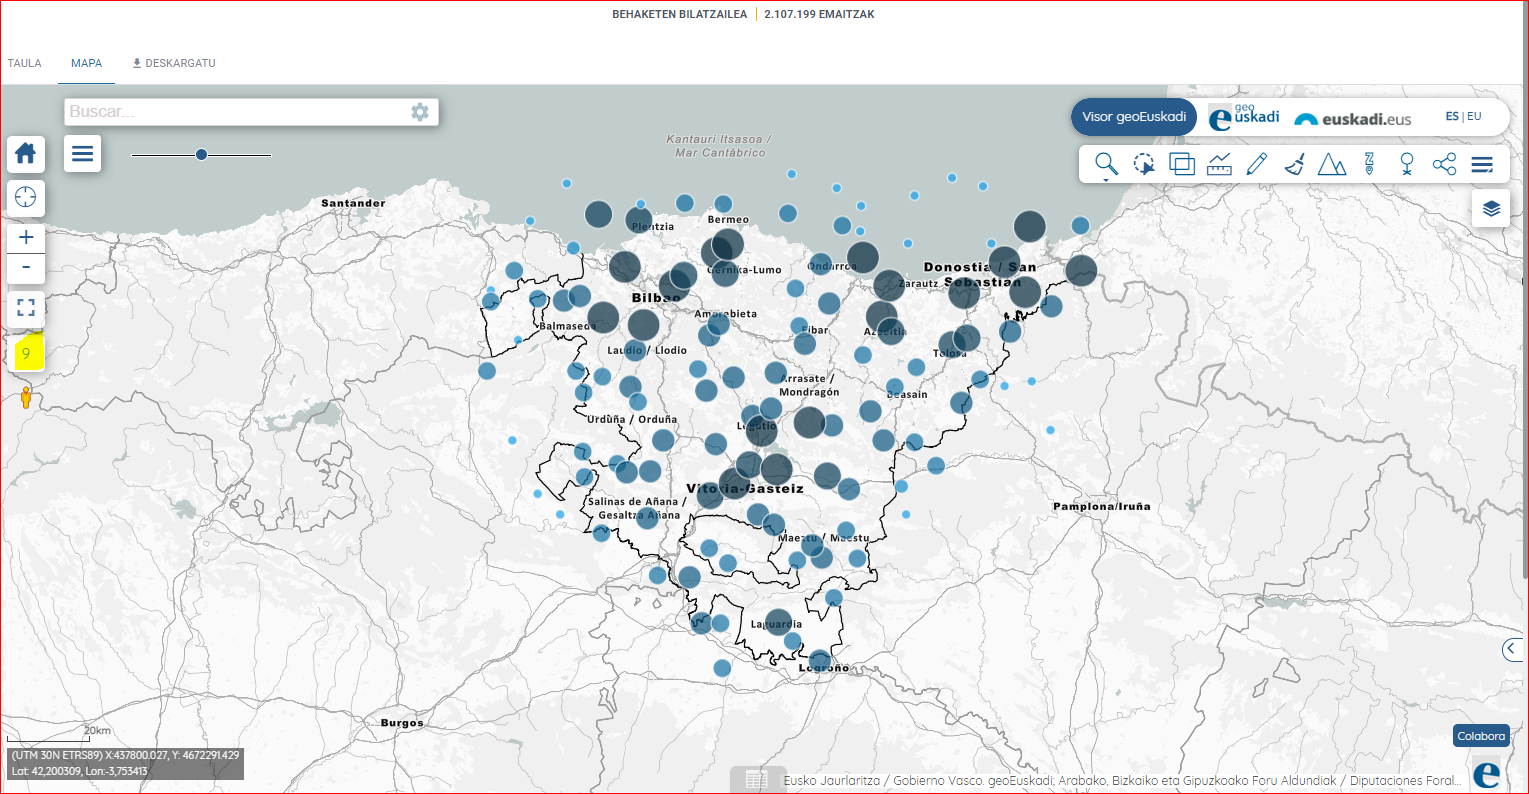Image resolution: width=1529 pixels, height=794 pixels.
Task: Click the share icon in toolbar
Action: coord(1444,164)
